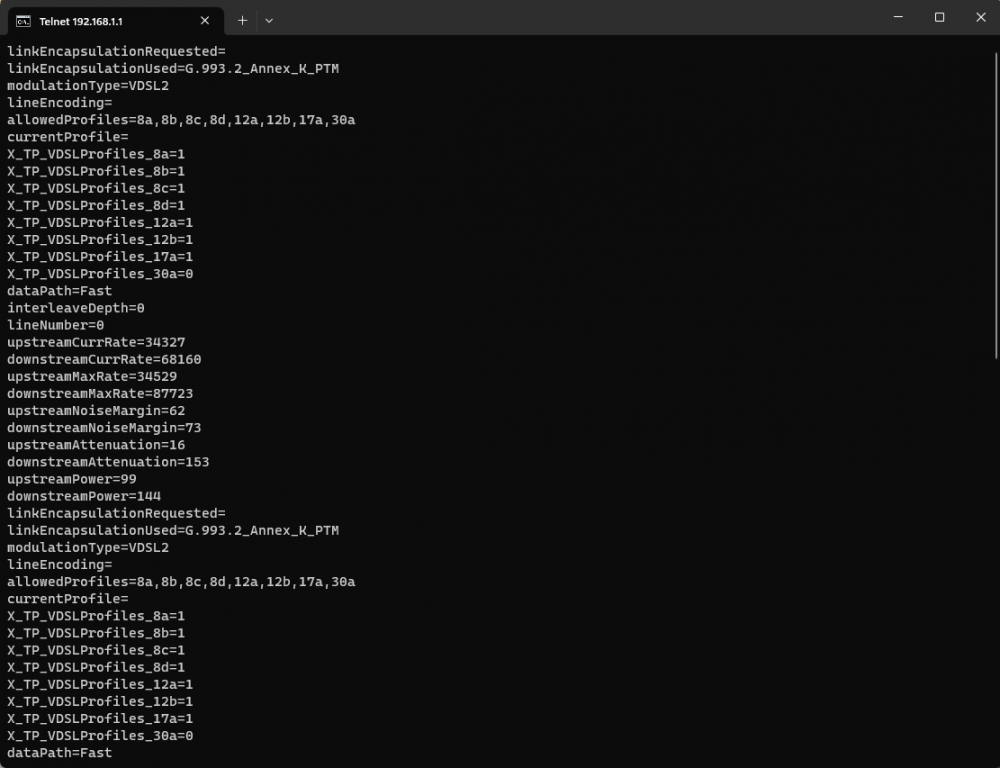Click the downstreamPower=144 line

pyautogui.click(x=84, y=496)
